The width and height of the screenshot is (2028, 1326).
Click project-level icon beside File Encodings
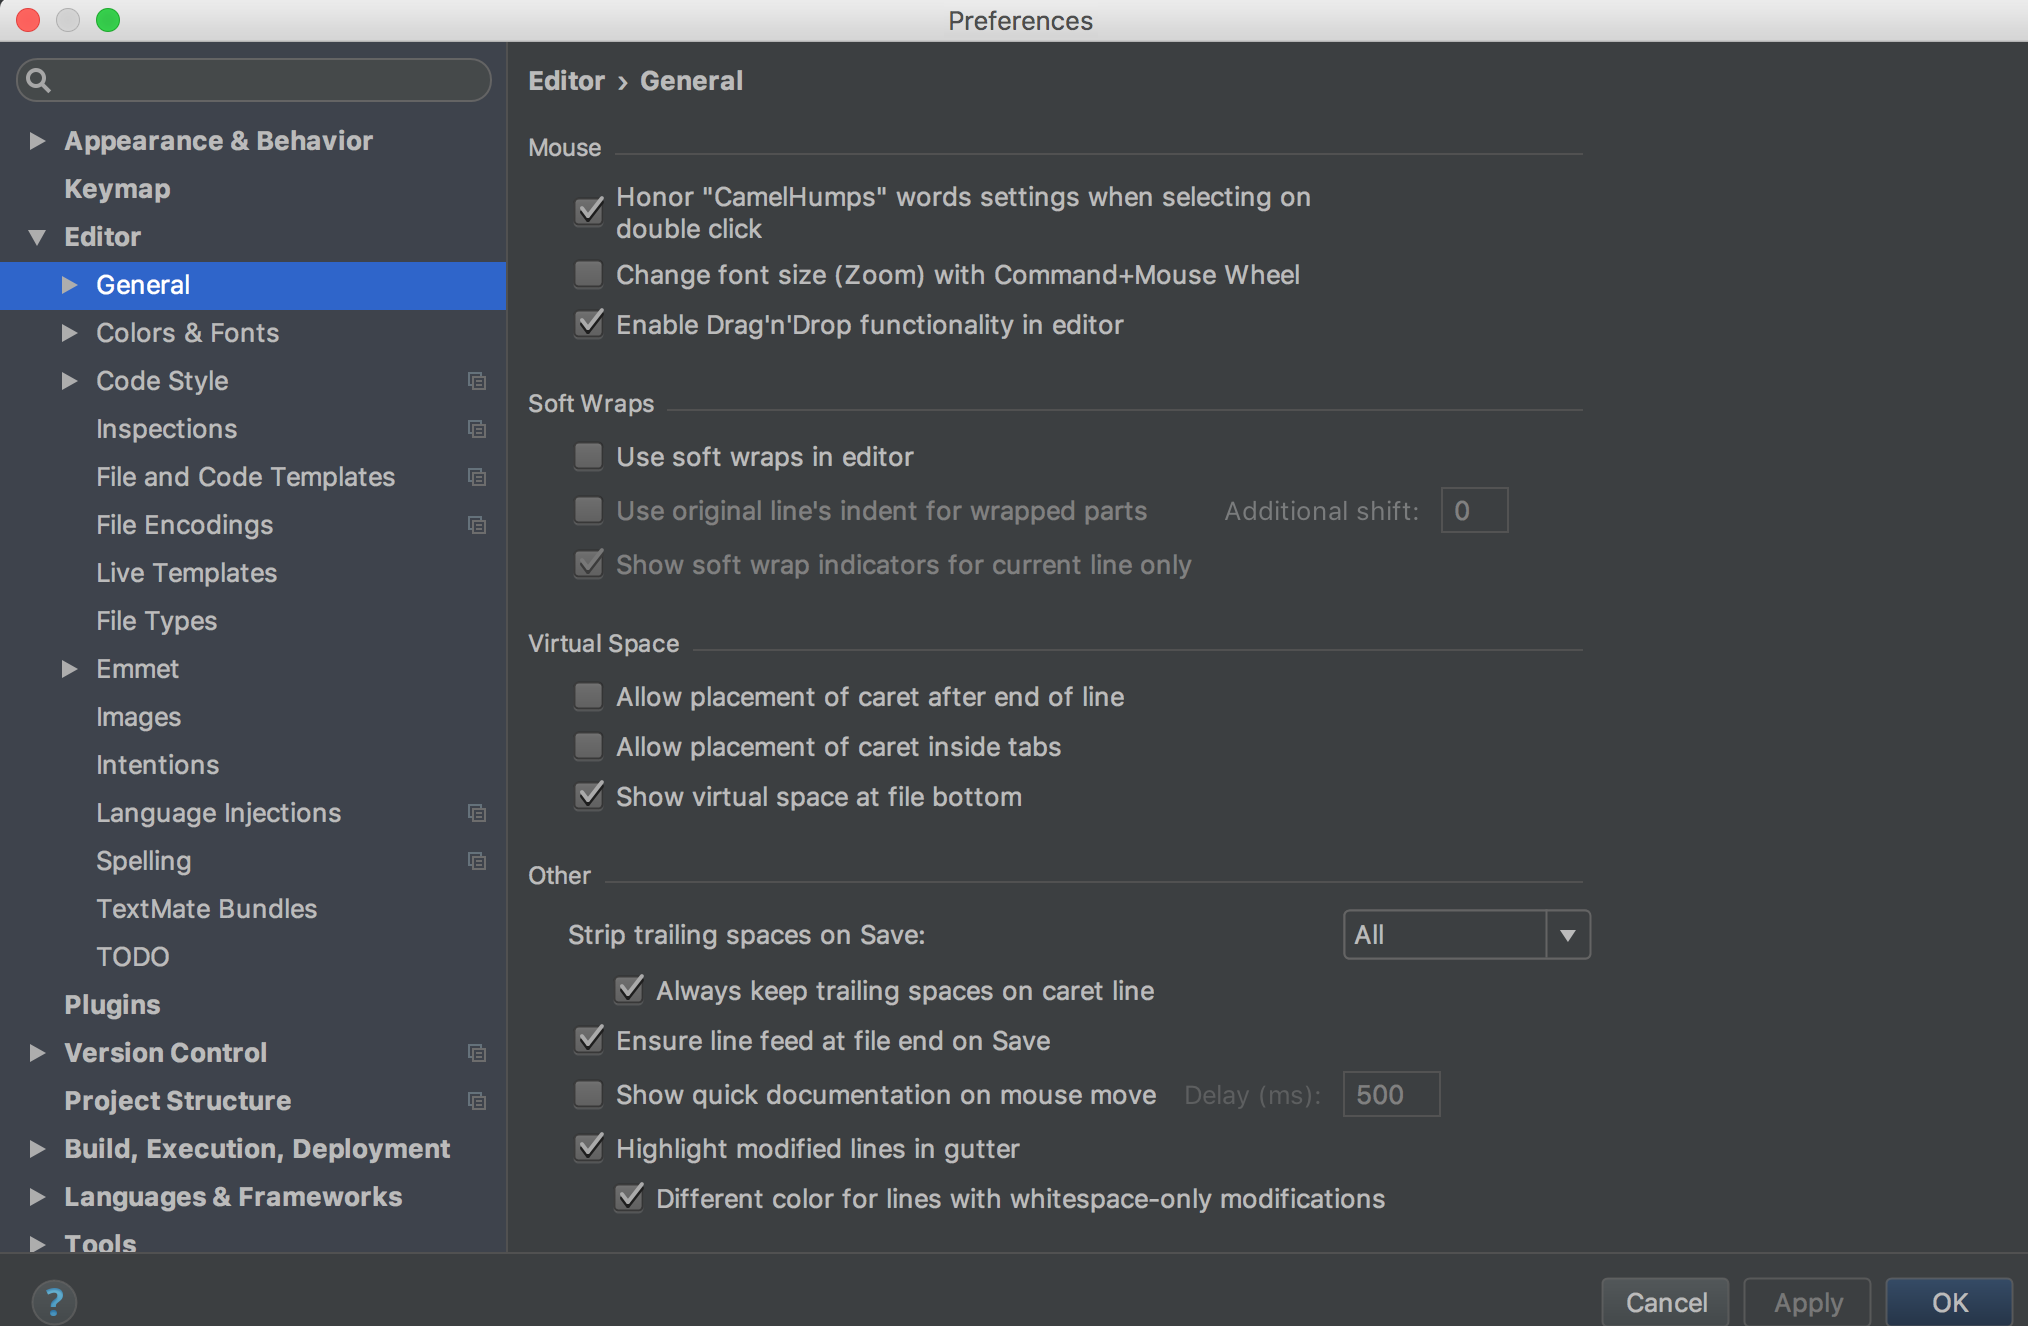(x=477, y=525)
